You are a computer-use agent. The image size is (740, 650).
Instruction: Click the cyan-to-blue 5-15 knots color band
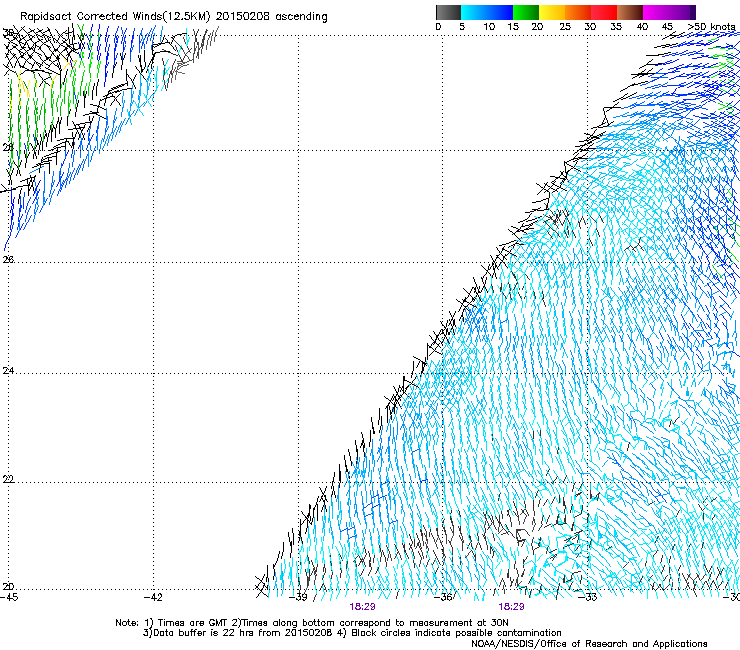tap(487, 12)
